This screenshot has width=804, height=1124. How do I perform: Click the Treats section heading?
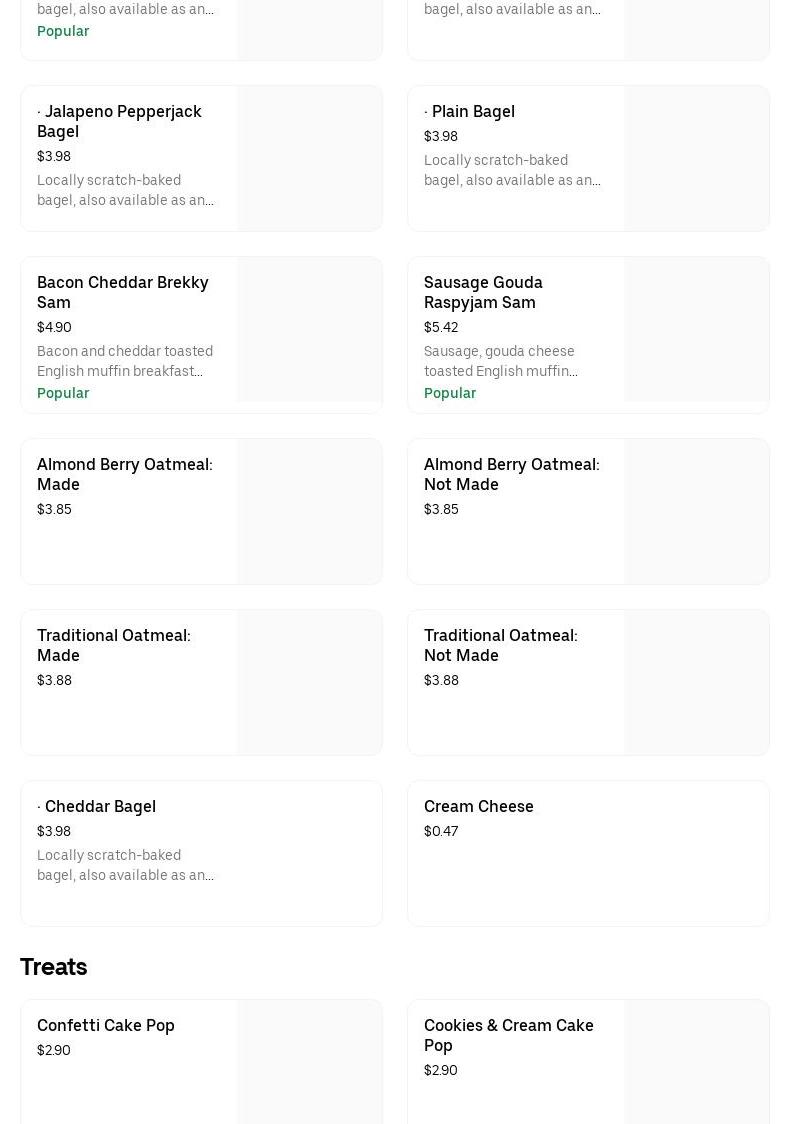tap(54, 967)
